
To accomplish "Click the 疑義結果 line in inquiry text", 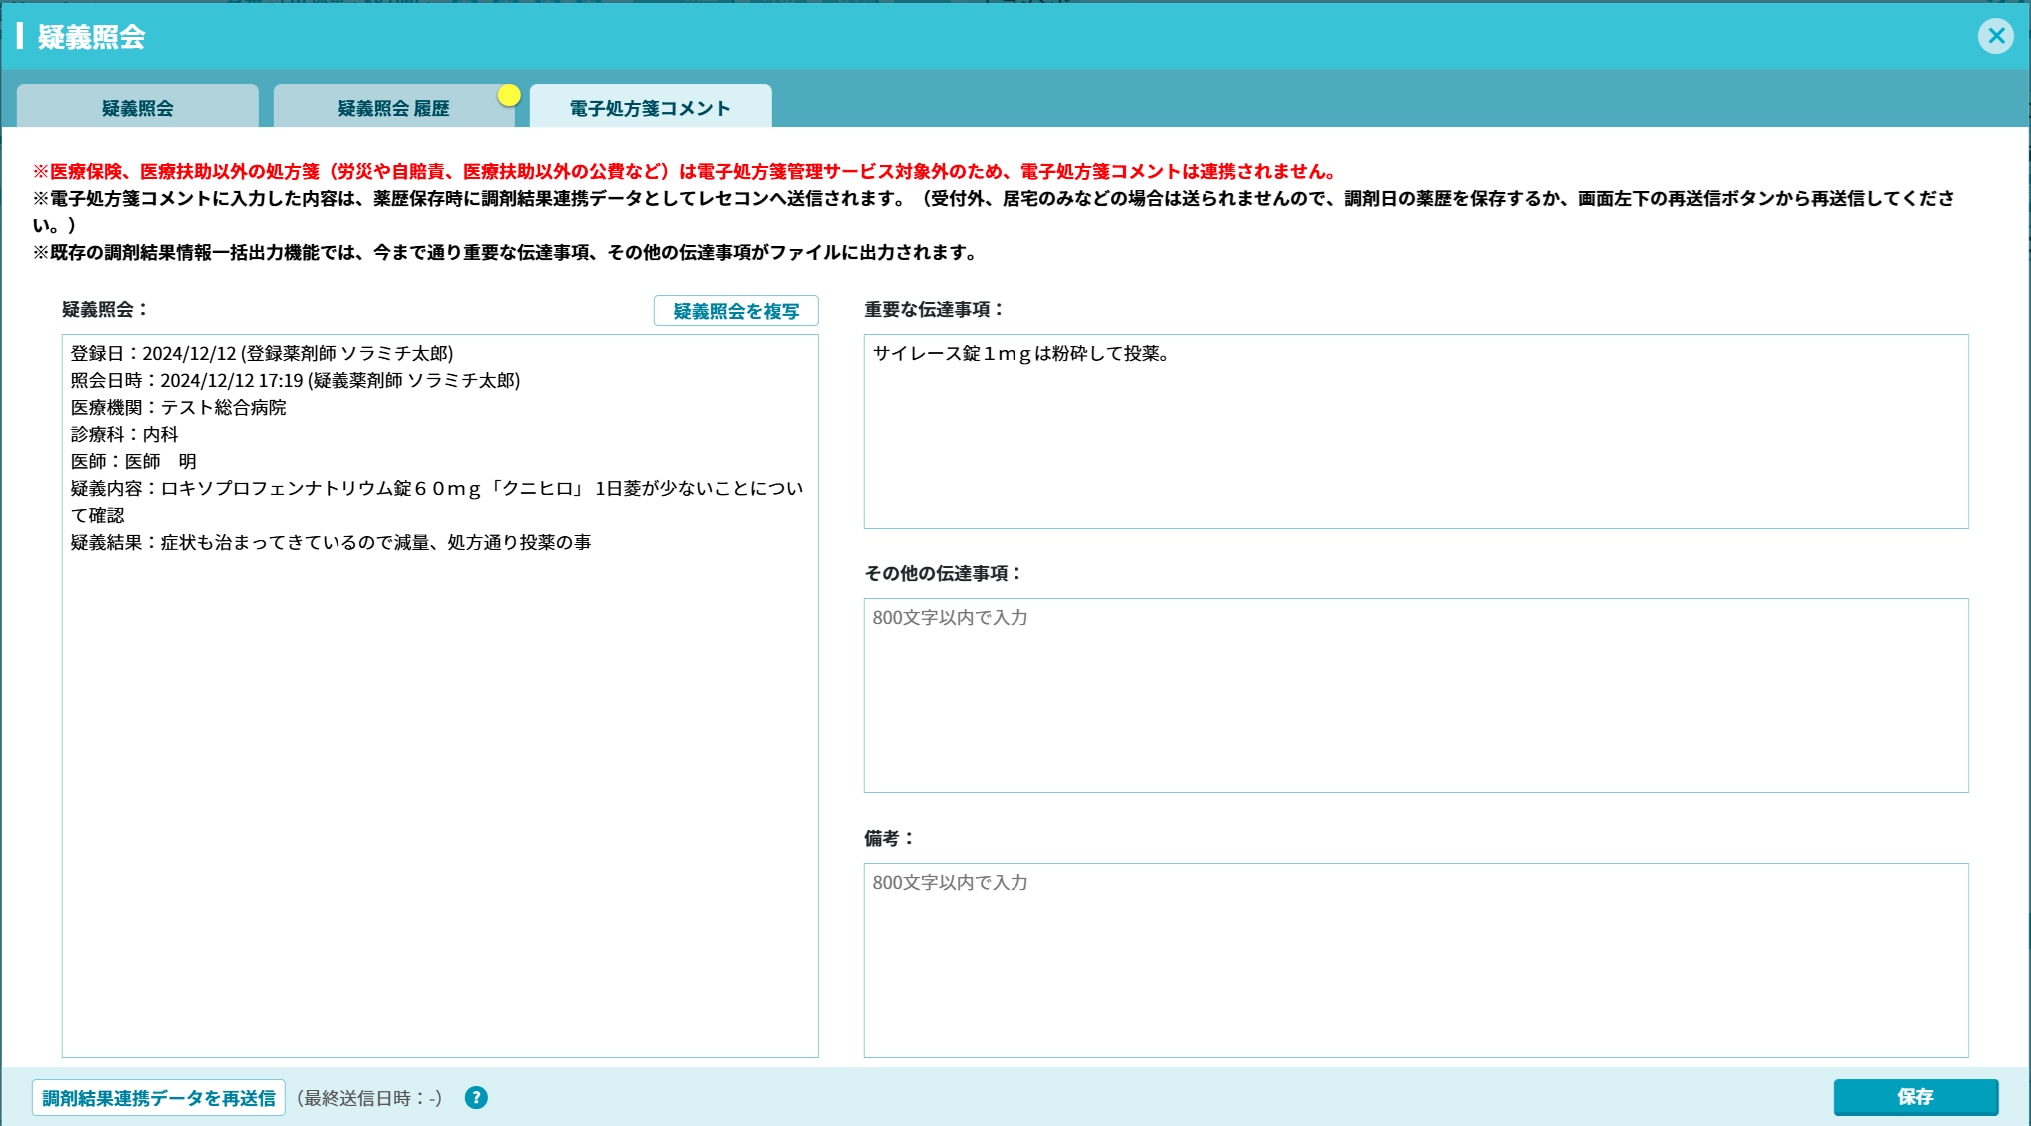I will [330, 542].
